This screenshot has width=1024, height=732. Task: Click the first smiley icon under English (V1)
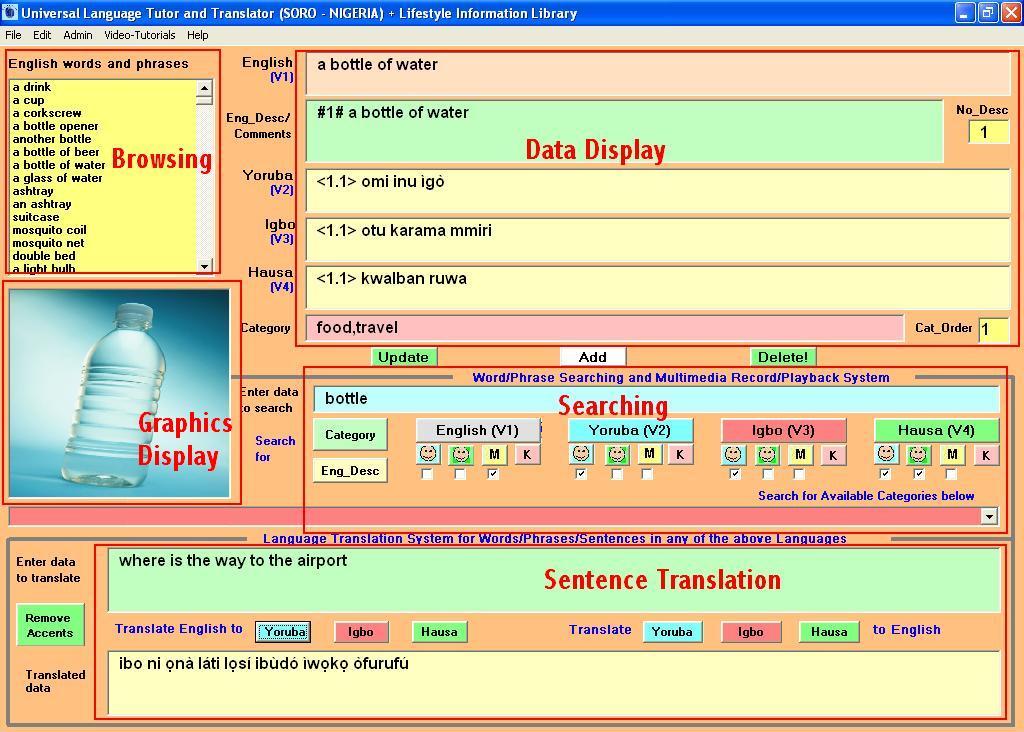[x=428, y=455]
